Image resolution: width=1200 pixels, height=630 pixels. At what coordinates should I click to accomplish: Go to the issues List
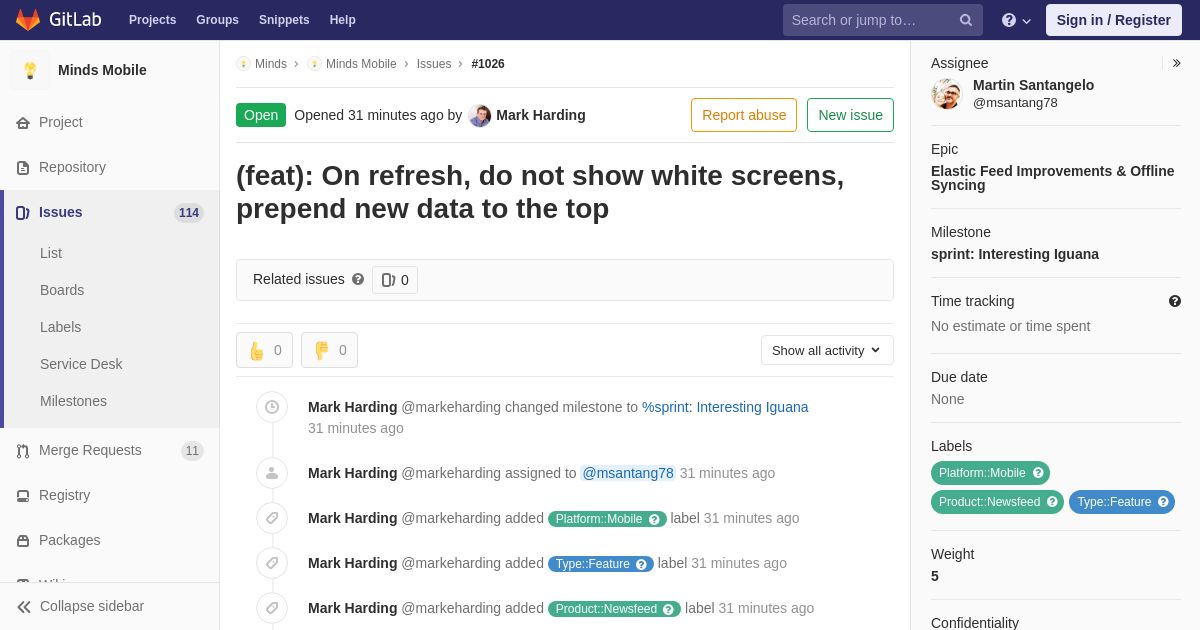(51, 253)
